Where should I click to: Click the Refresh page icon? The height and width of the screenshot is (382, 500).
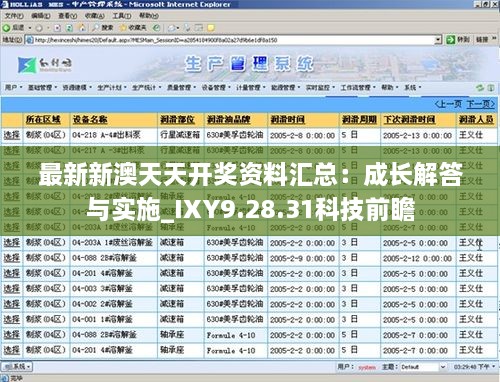coord(69,28)
